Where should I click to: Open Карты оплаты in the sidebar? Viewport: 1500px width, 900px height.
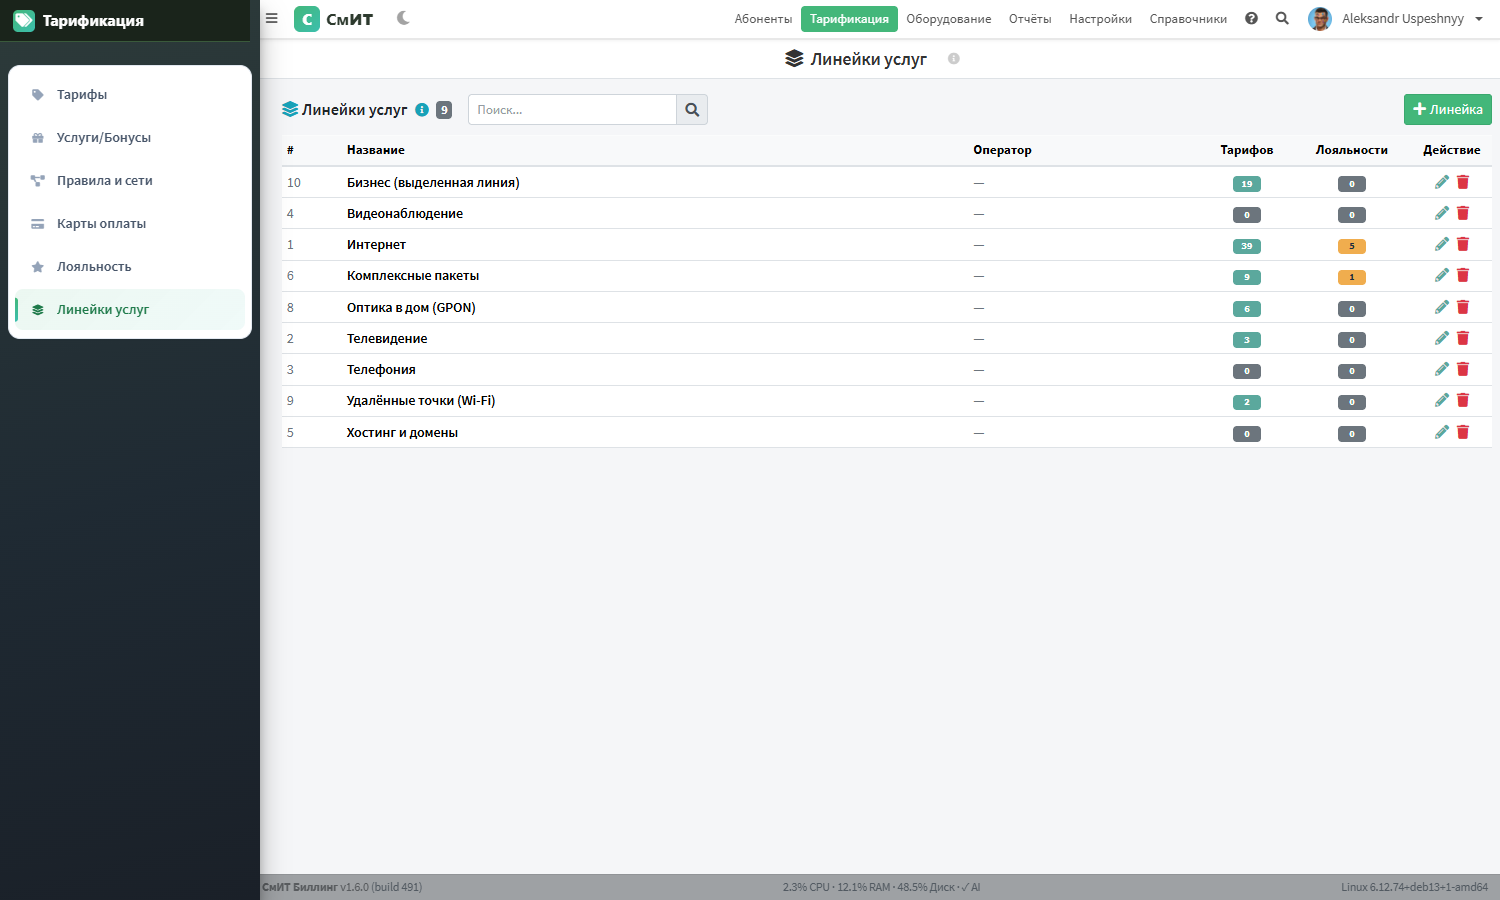tap(130, 224)
